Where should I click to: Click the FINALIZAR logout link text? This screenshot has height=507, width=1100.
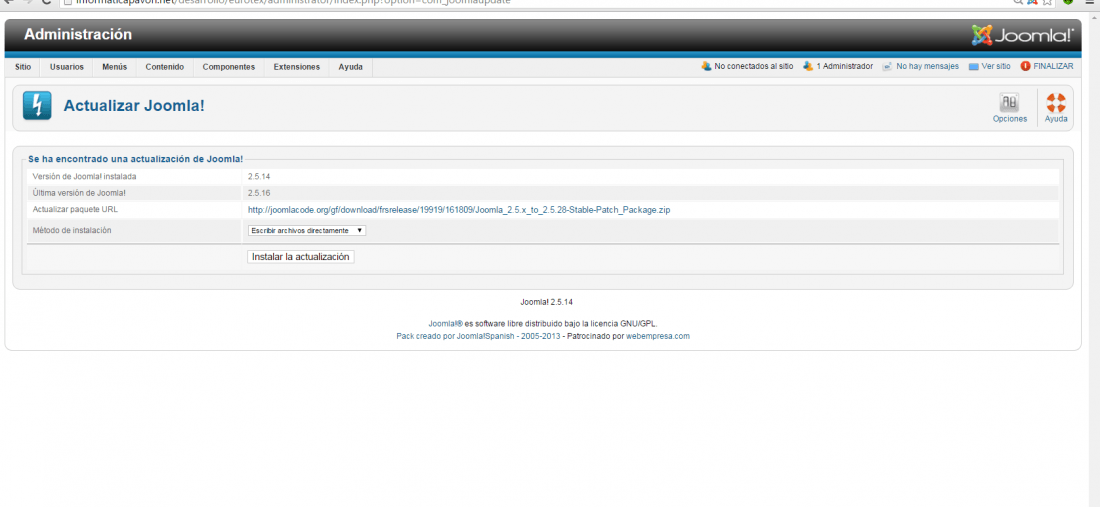point(1053,67)
